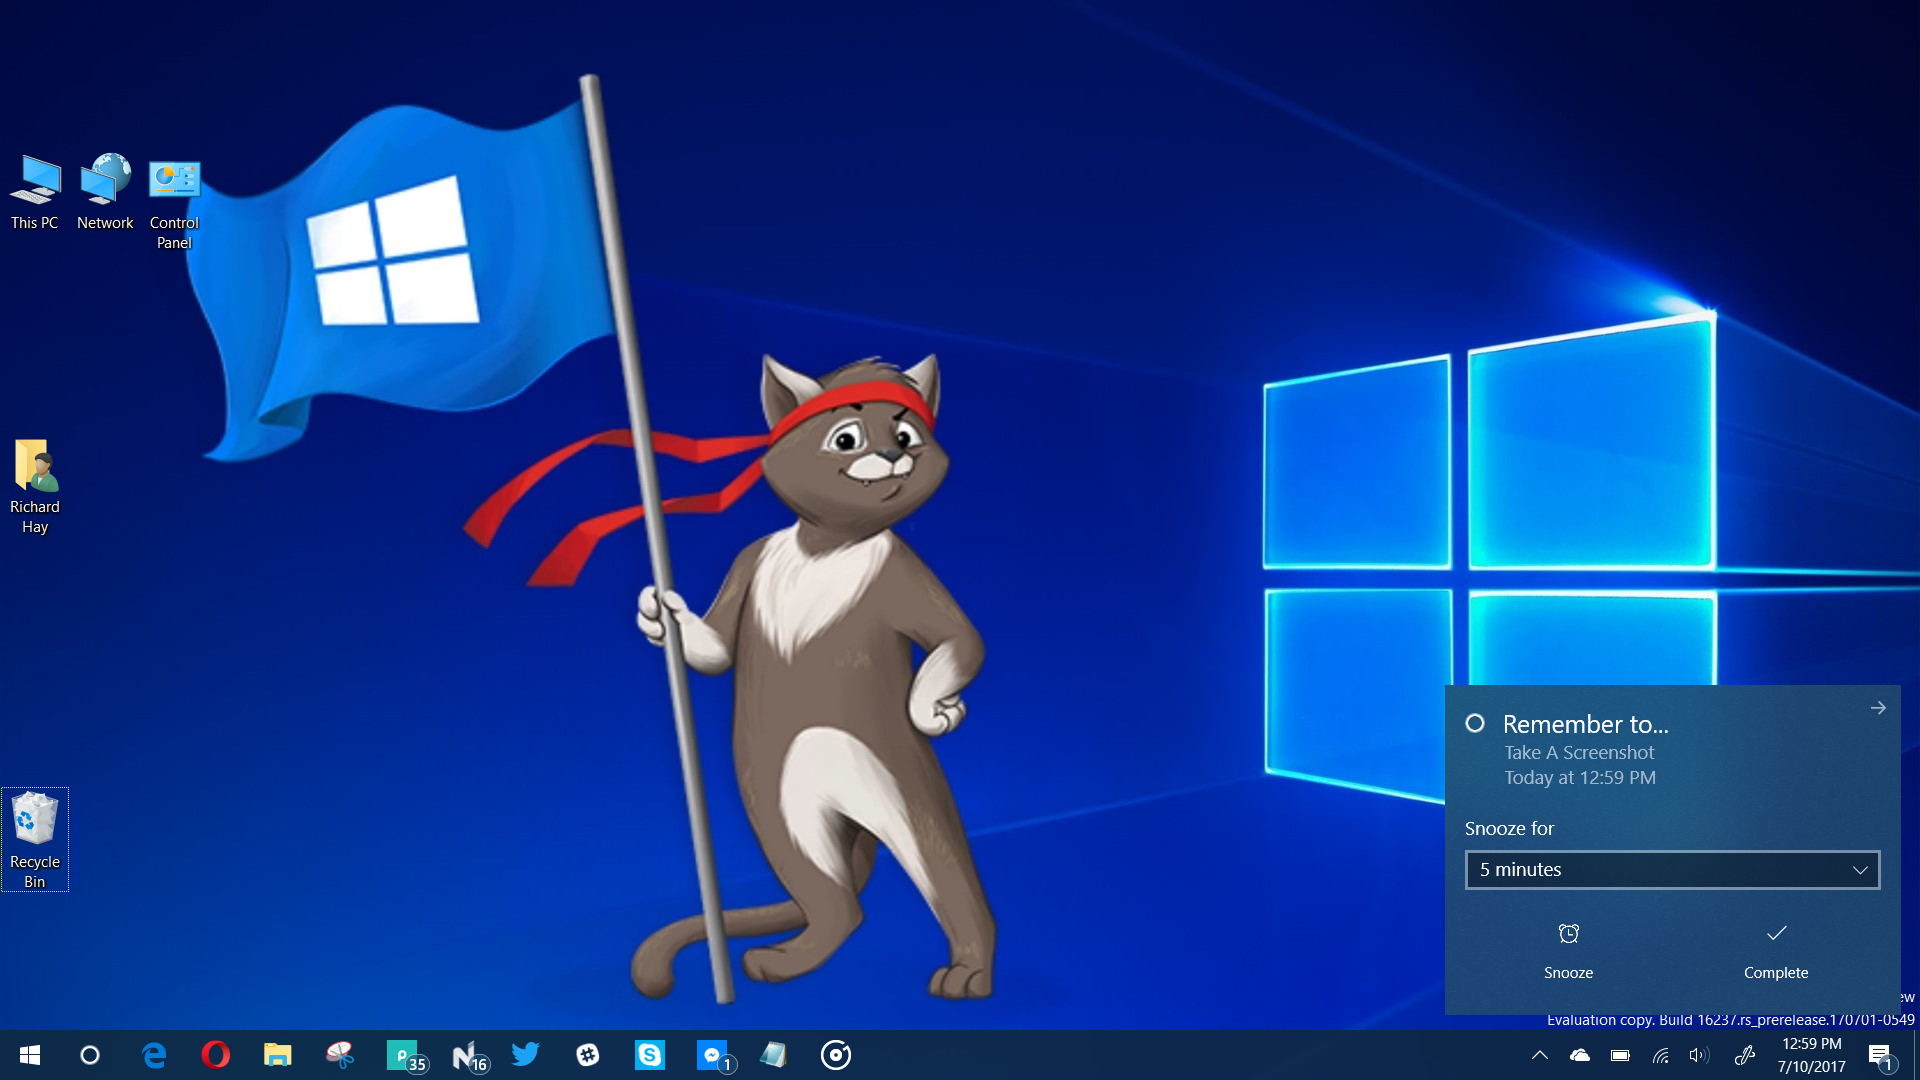The image size is (1920, 1080).
Task: Click Cortana circle in the taskbar
Action: tap(90, 1055)
